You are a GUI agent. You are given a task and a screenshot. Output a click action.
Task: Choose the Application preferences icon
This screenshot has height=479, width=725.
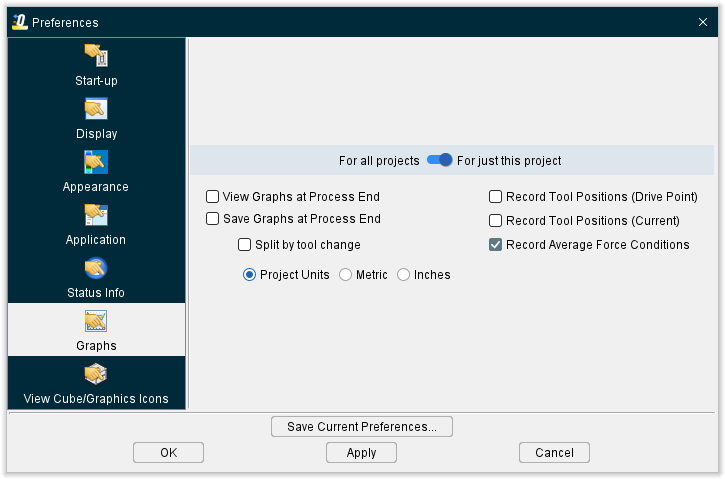tap(96, 215)
